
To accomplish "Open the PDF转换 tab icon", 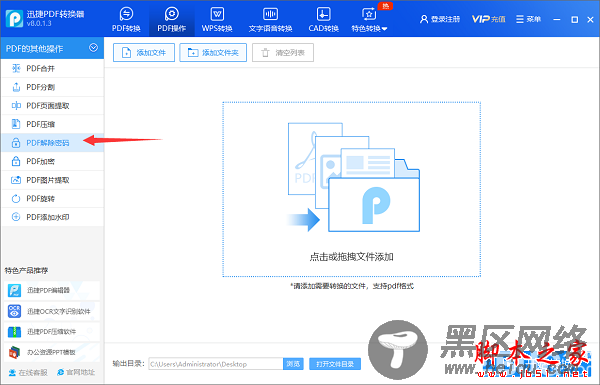I will (x=126, y=14).
